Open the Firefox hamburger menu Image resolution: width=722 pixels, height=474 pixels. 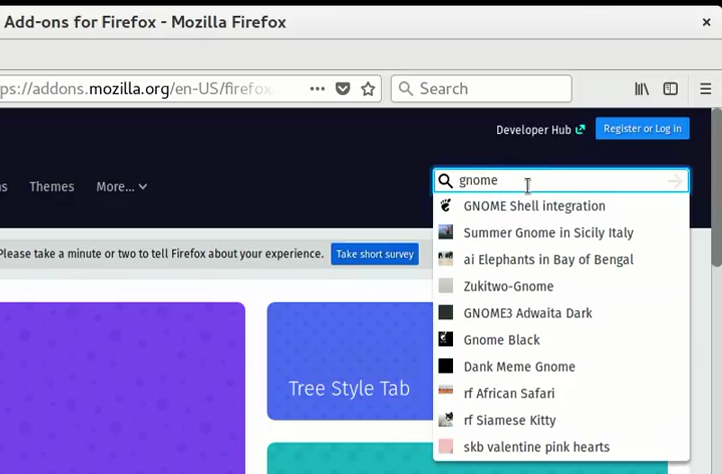click(x=705, y=89)
